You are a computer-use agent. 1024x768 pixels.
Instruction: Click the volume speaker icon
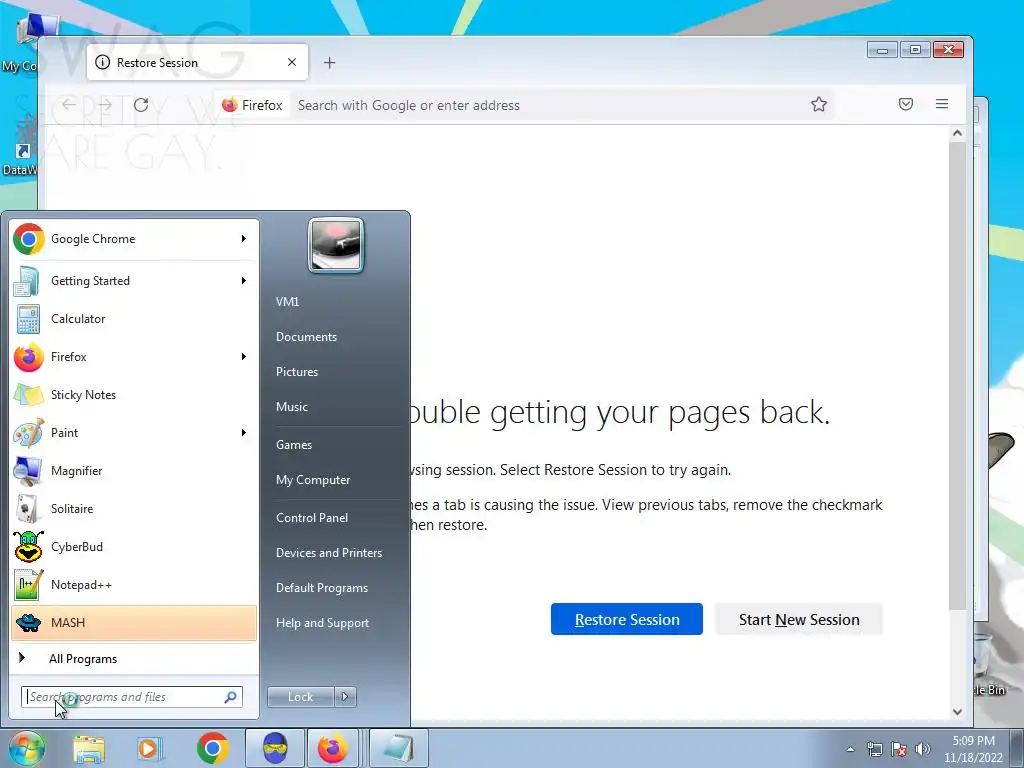[x=923, y=749]
